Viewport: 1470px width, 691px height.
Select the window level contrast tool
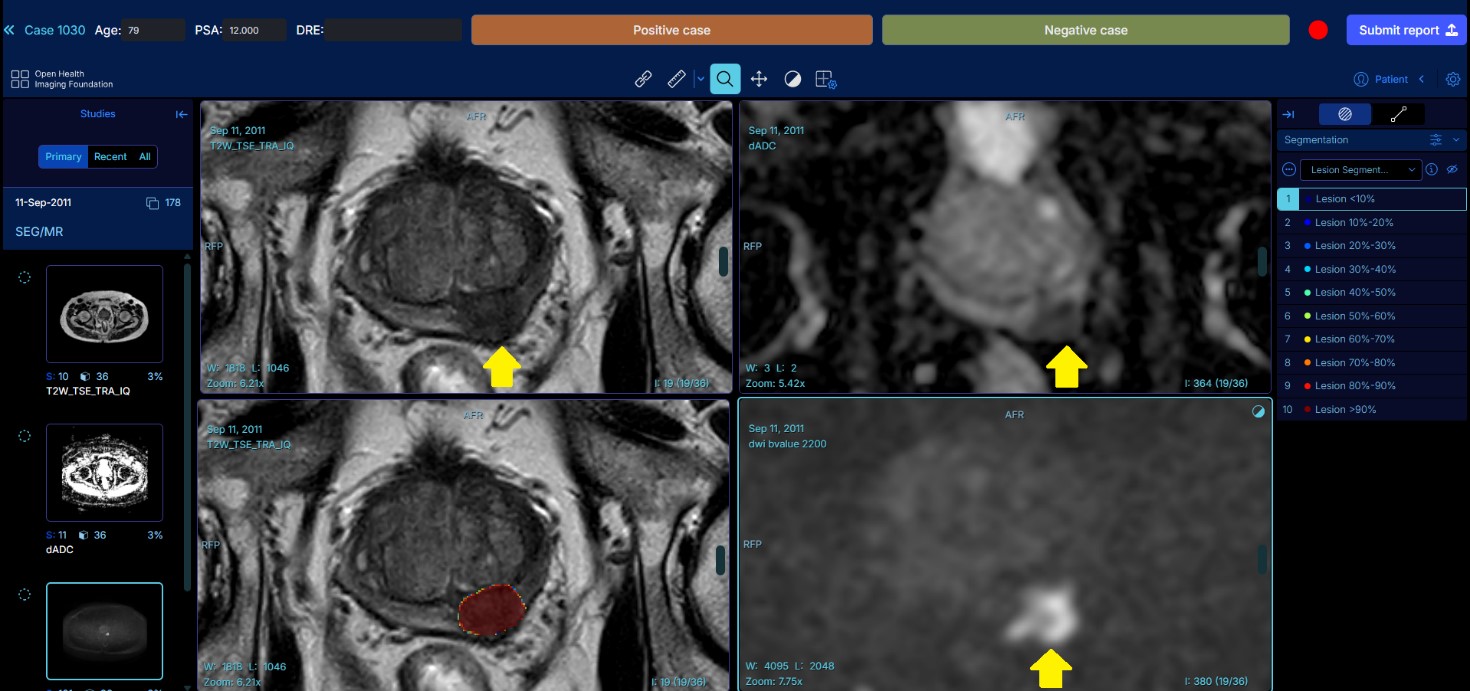(792, 79)
